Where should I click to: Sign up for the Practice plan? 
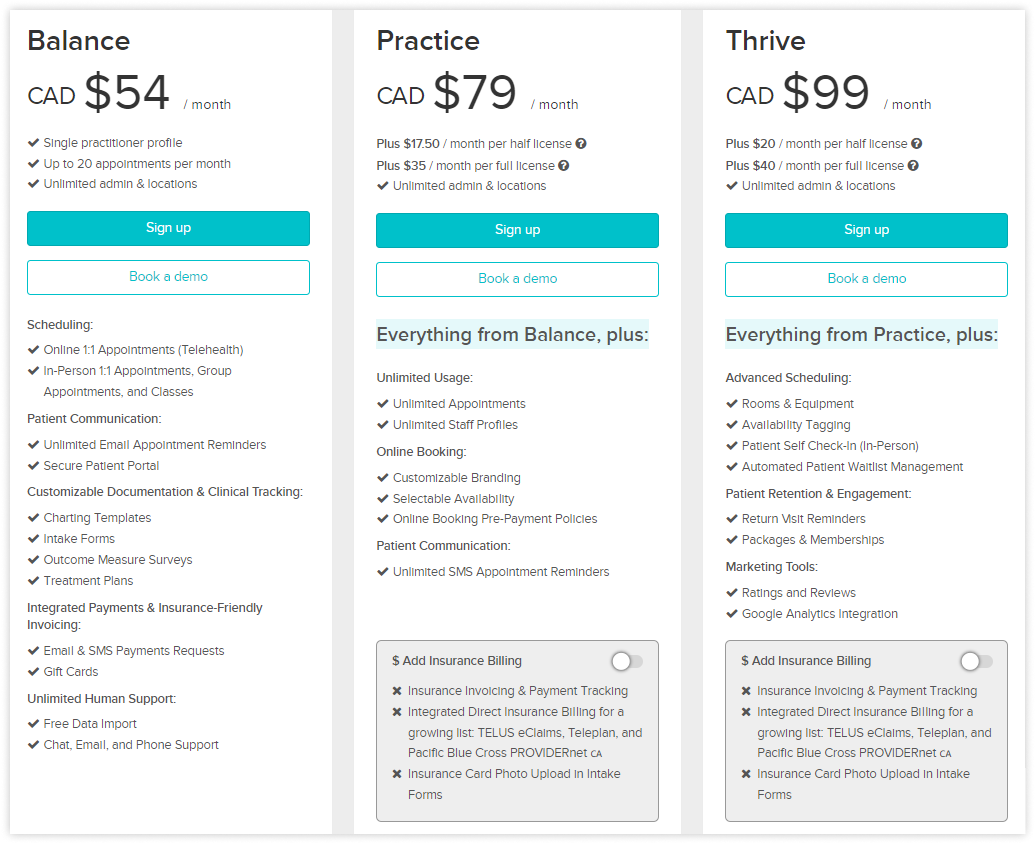pyautogui.click(x=518, y=230)
